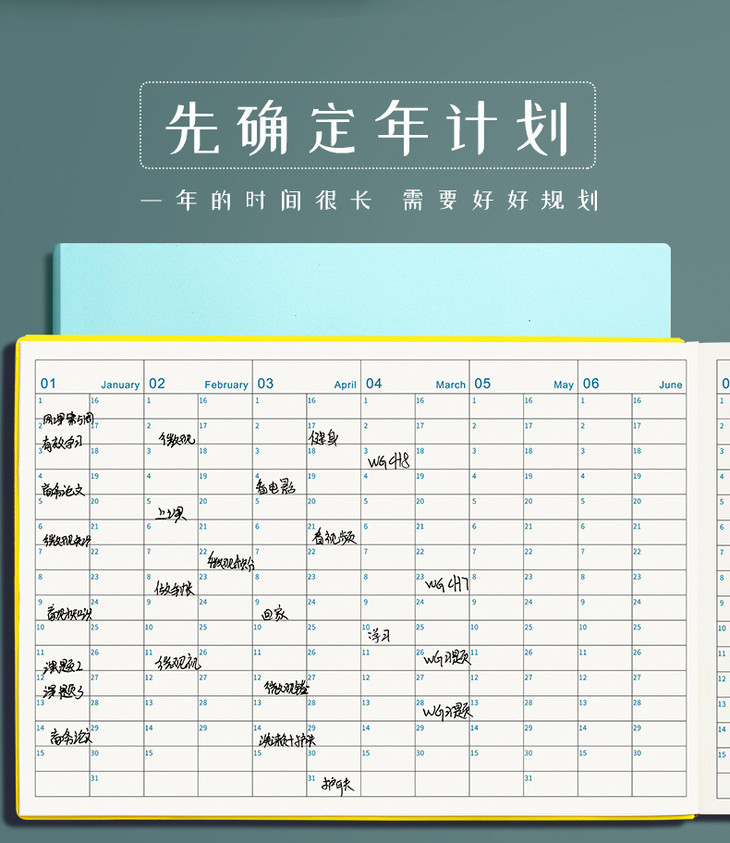This screenshot has width=730, height=843.
Task: Click day 20 in the May column
Action: coord(528,501)
